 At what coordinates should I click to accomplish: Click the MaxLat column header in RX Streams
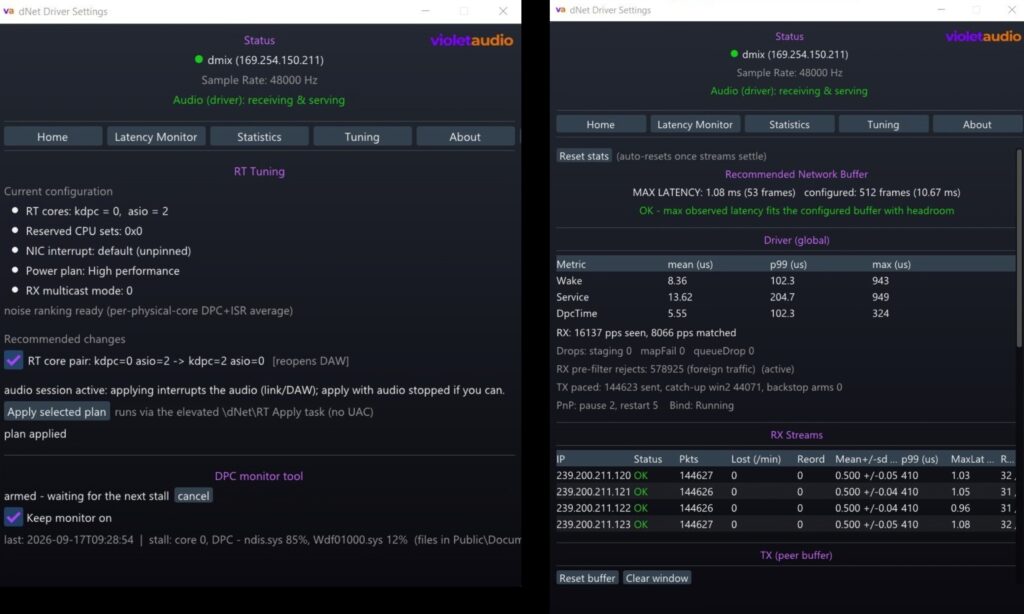click(972, 459)
